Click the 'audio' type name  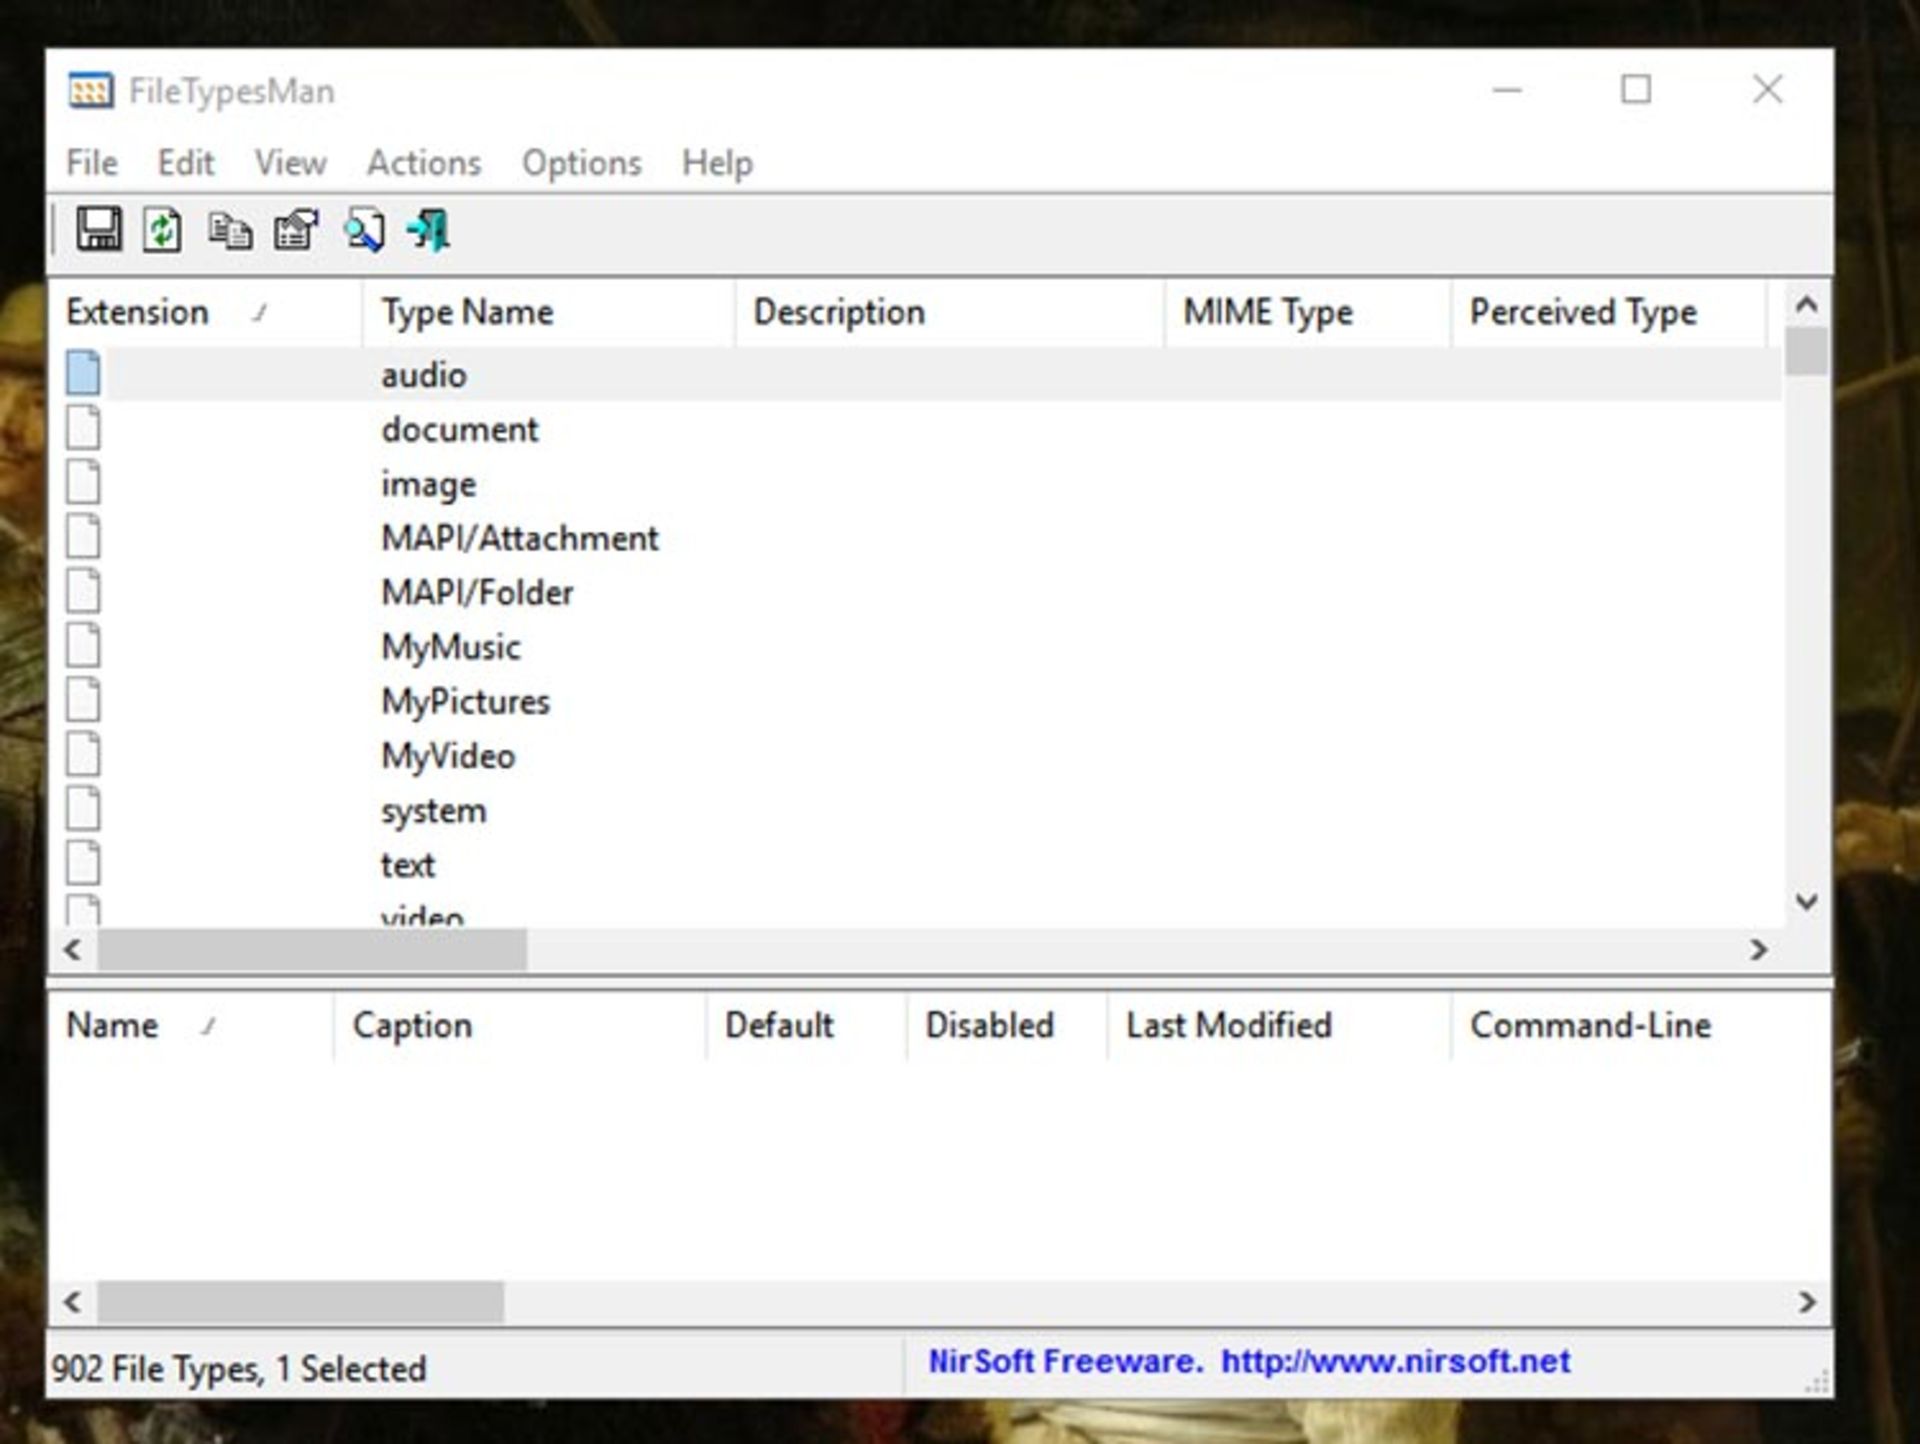tap(424, 375)
